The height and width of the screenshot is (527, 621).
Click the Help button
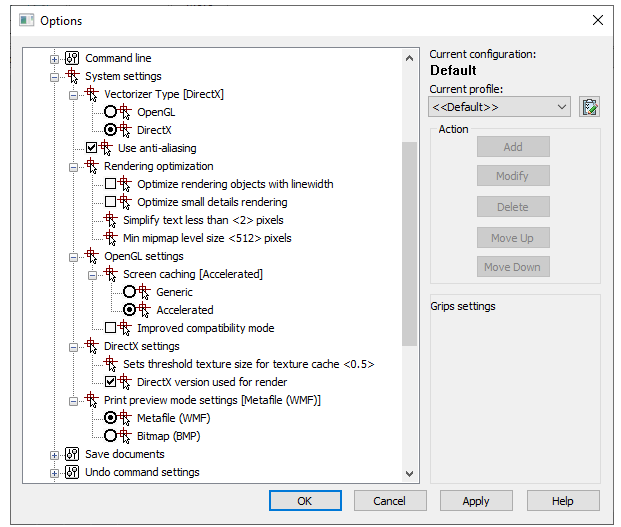(x=563, y=501)
